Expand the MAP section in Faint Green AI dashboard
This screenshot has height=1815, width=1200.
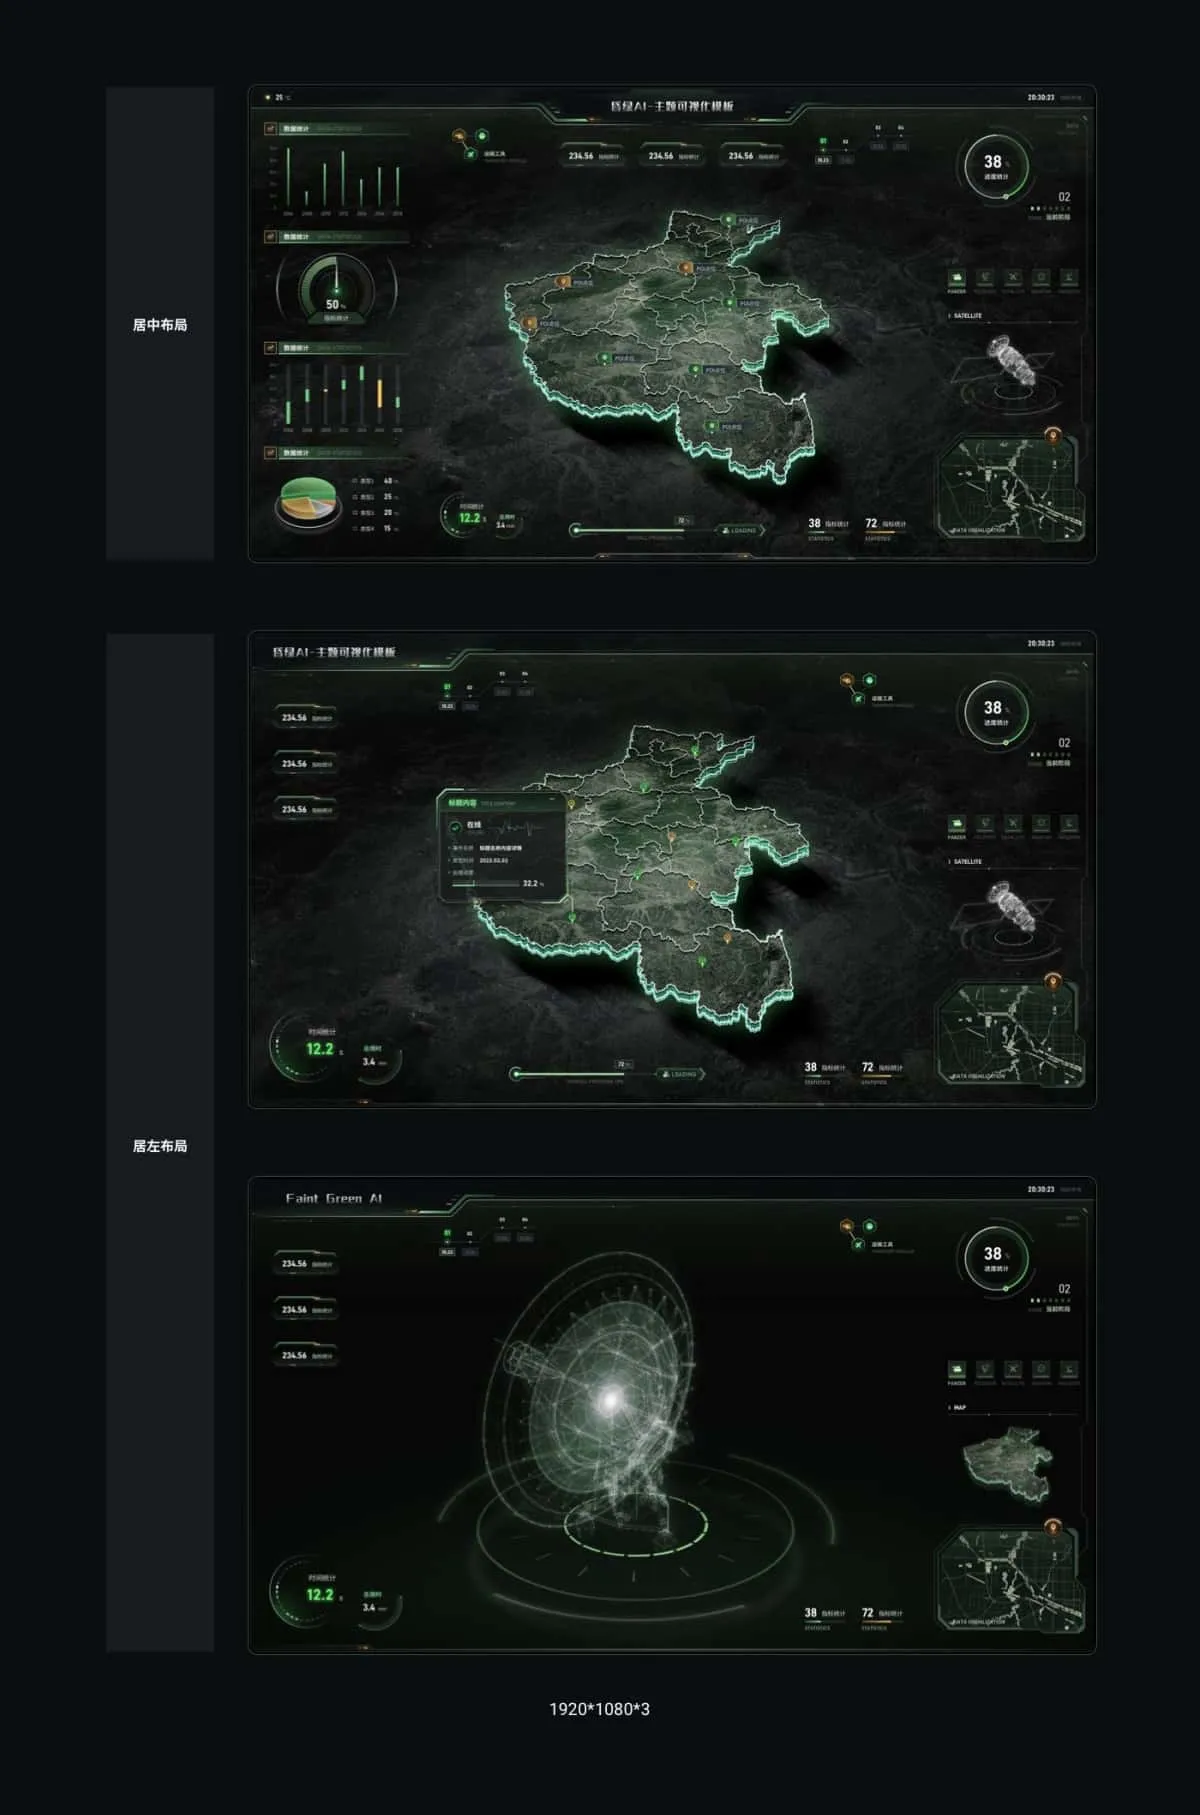click(958, 1407)
